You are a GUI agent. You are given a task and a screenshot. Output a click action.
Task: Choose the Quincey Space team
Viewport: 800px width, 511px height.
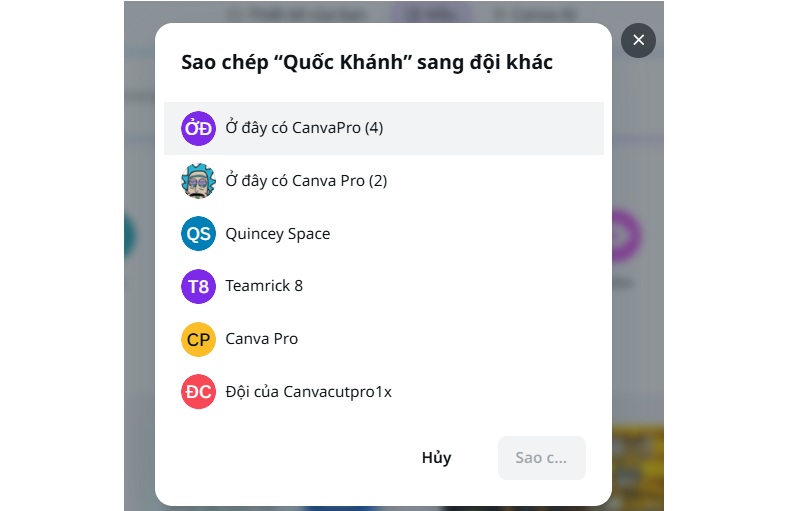pyautogui.click(x=277, y=234)
